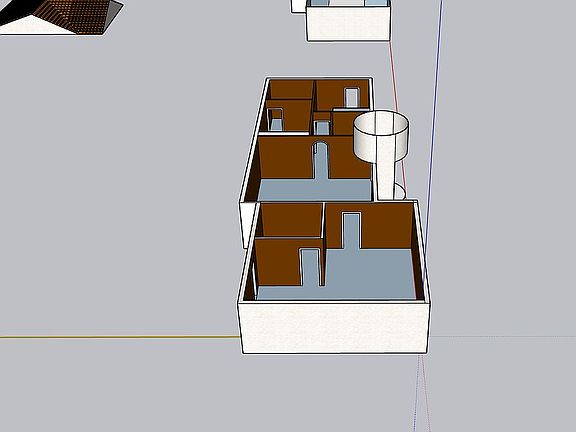Click the solid blue vertical axis line
576x432 pixels.
point(433,140)
